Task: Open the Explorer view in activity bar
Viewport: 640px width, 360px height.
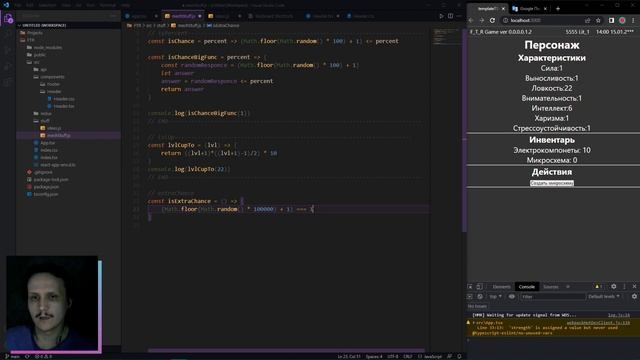Action: click(8, 19)
